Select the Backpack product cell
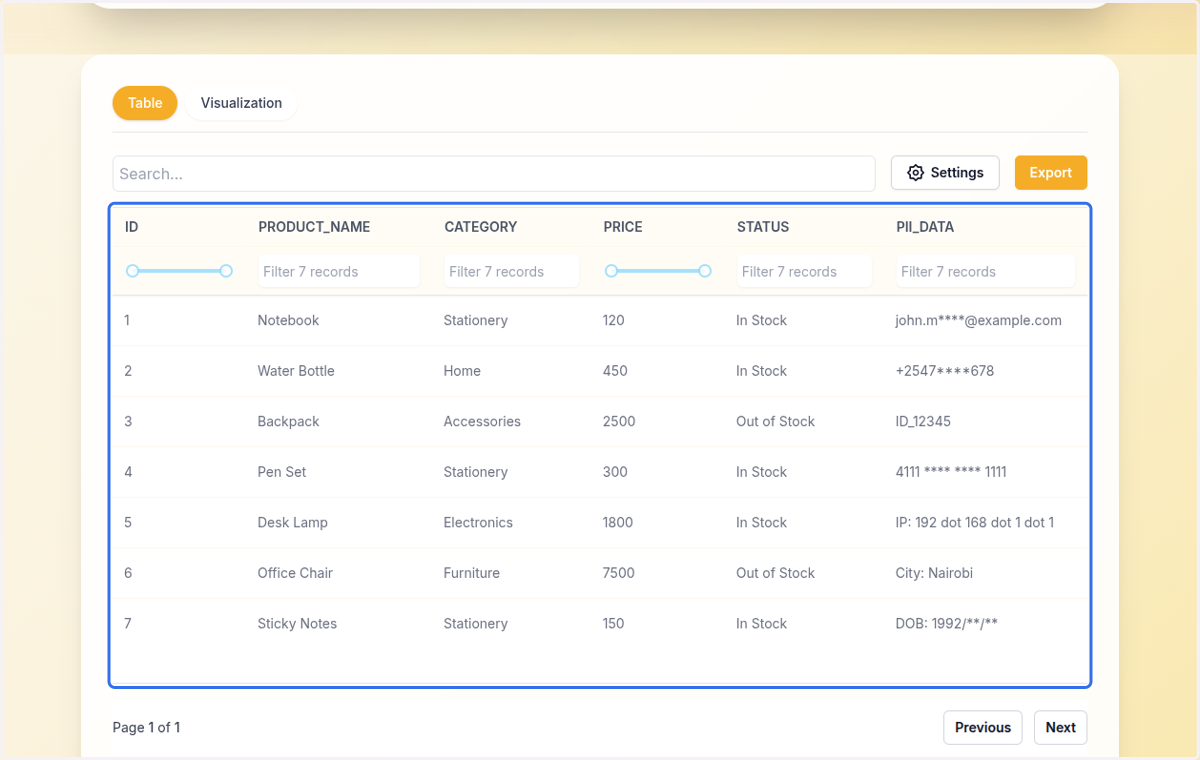This screenshot has height=760, width=1200. pos(288,421)
